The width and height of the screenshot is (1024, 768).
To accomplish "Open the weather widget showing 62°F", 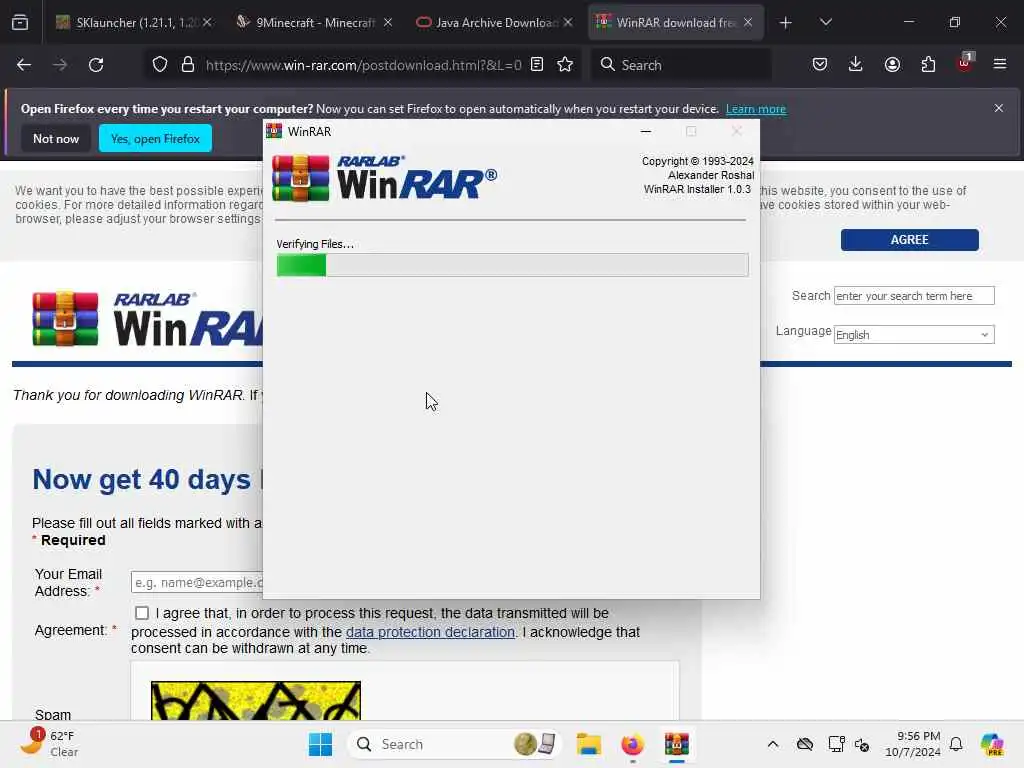I will point(49,743).
